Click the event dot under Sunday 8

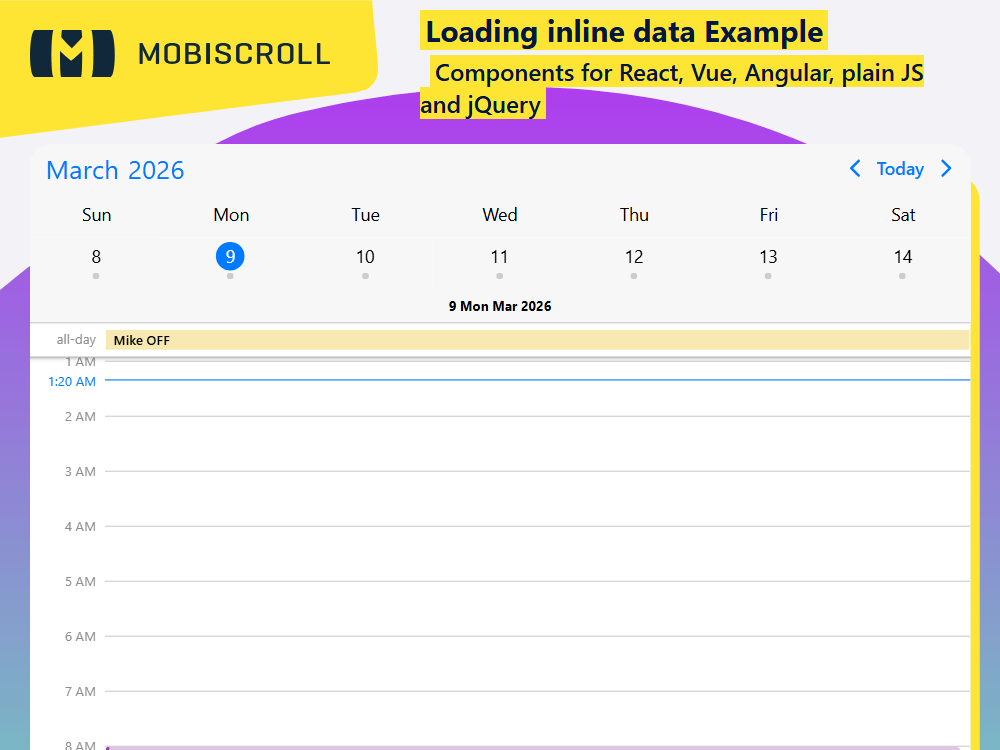click(x=96, y=275)
